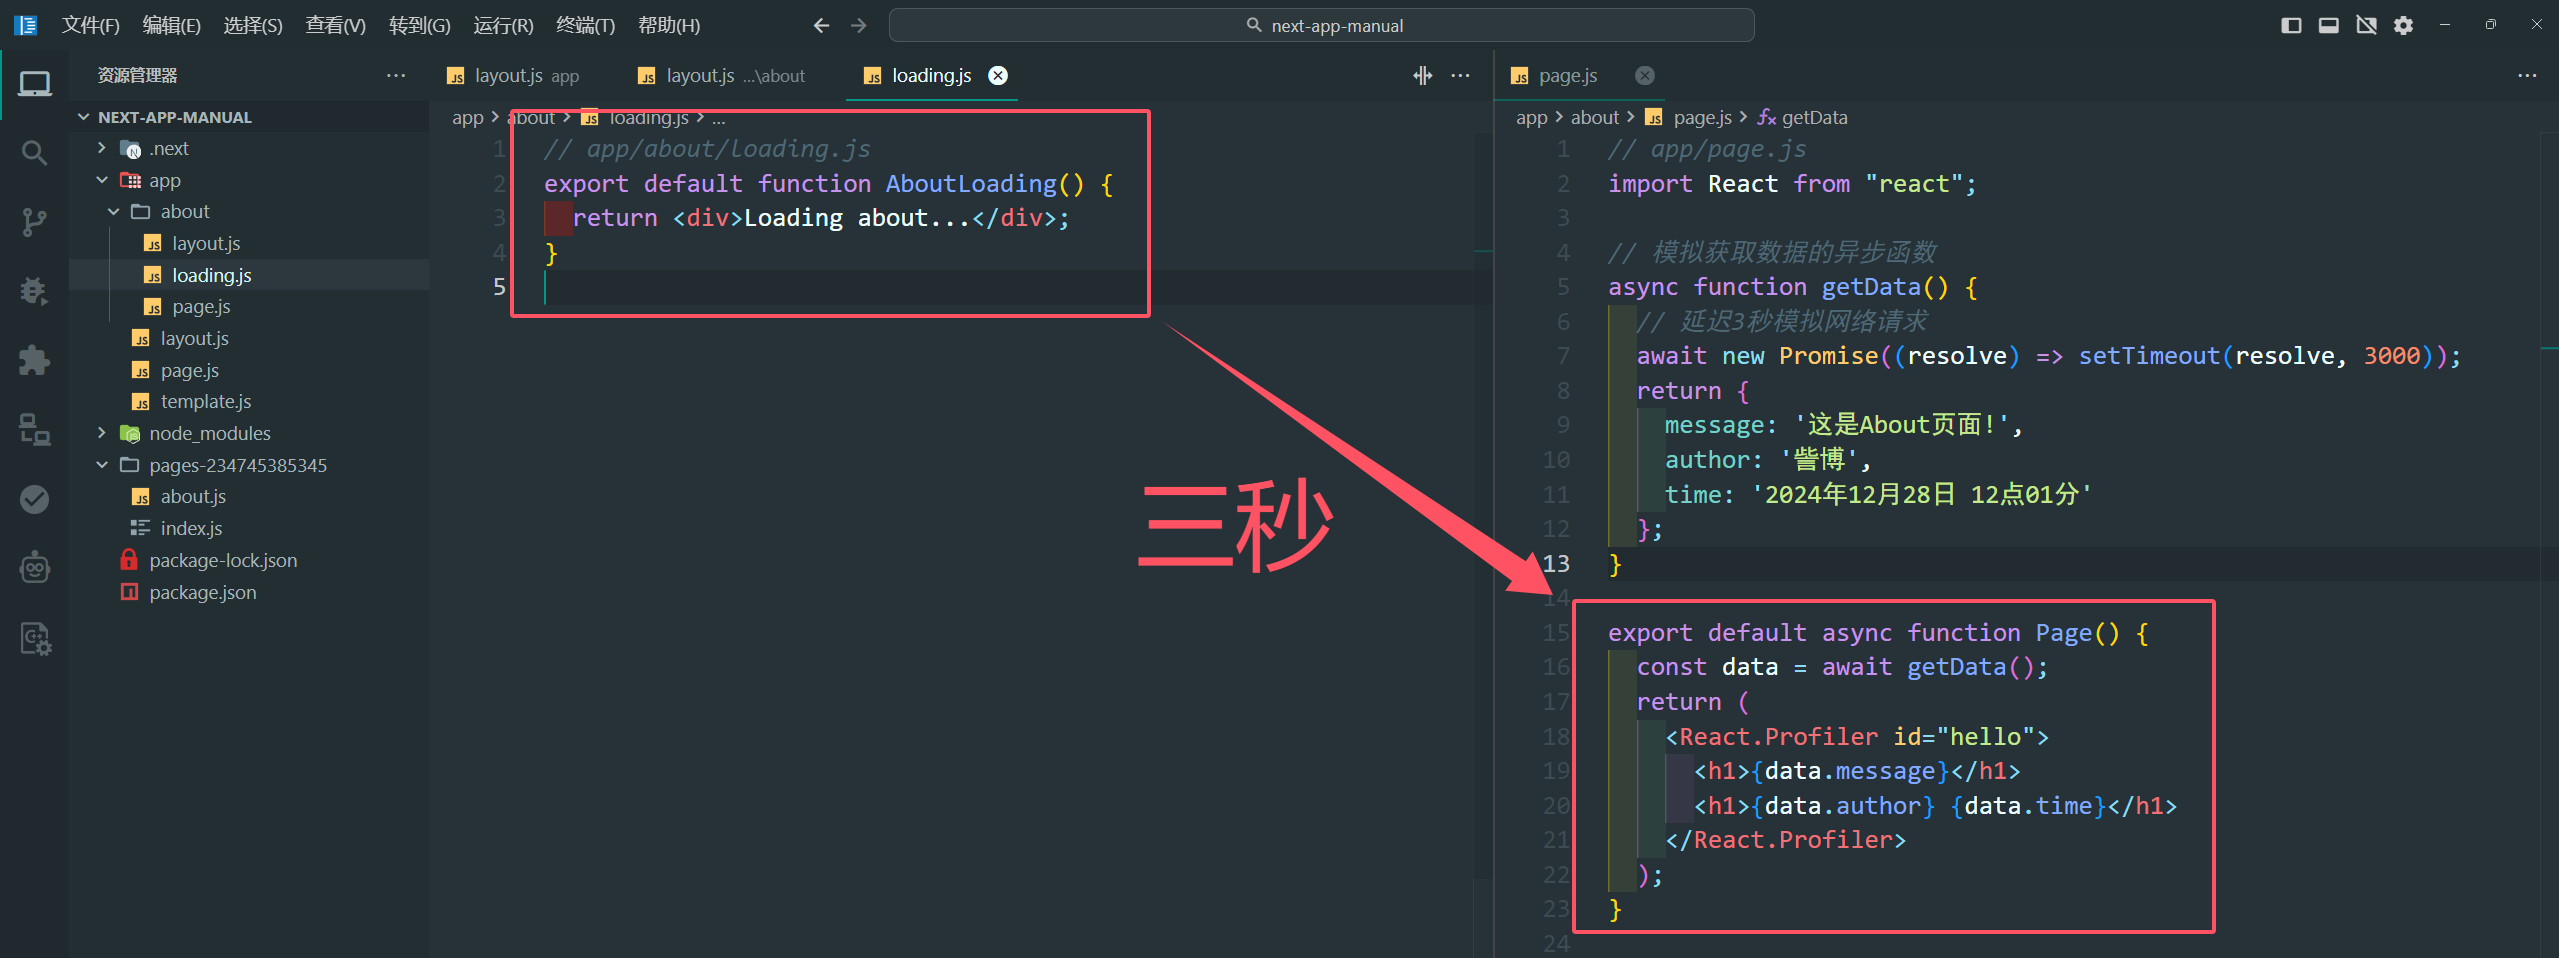Expand the node_modules folder
The width and height of the screenshot is (2559, 958).
coord(101,433)
